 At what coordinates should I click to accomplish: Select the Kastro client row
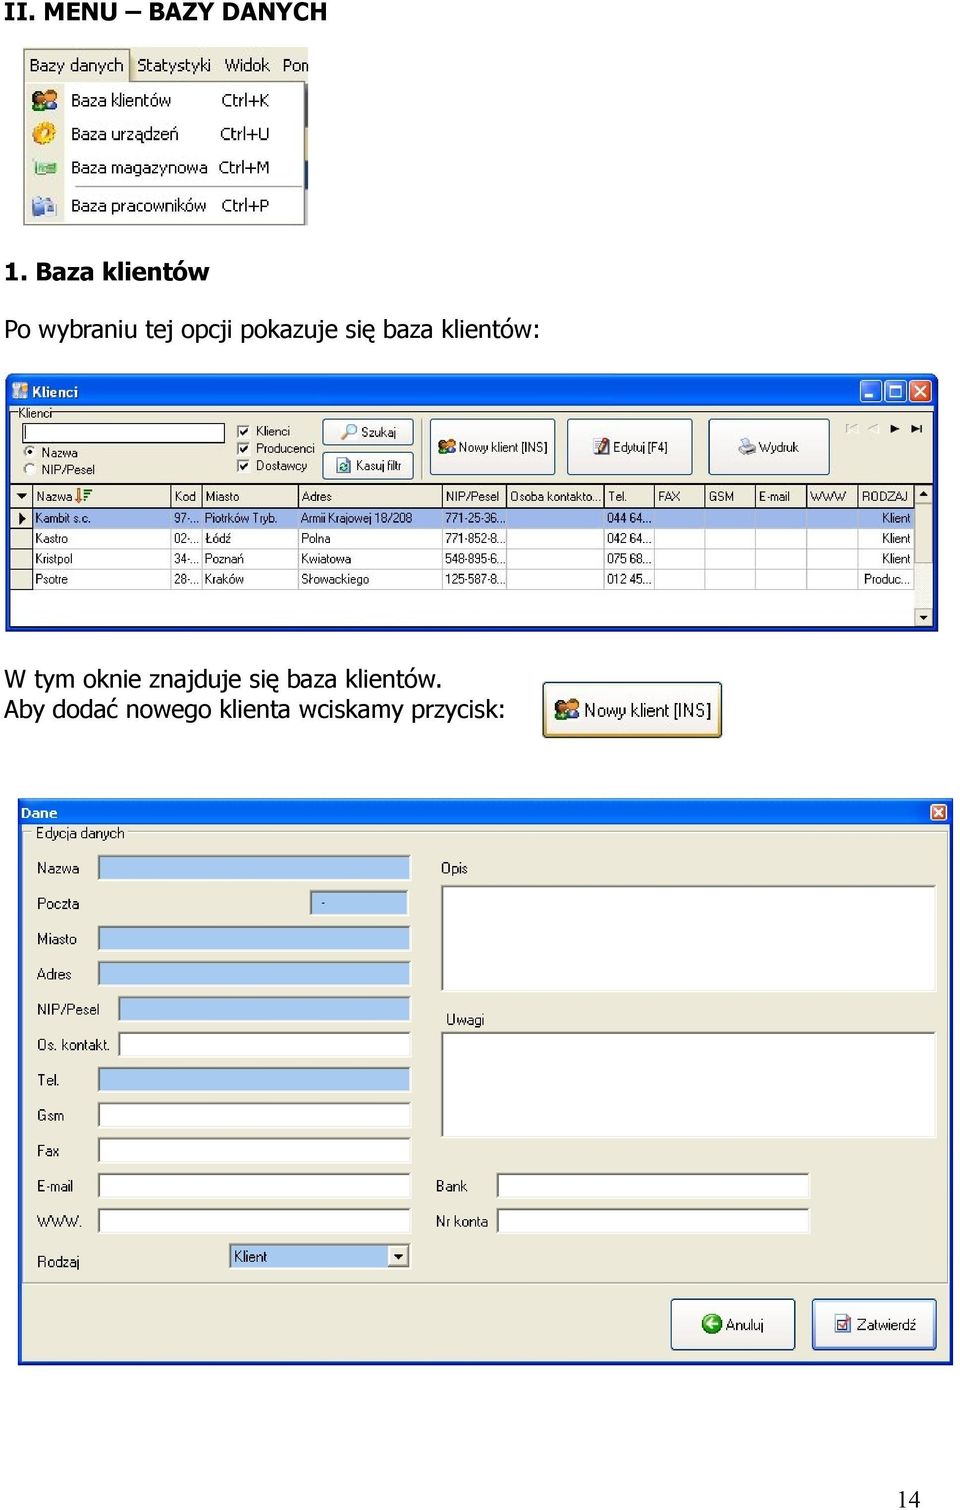pos(462,538)
